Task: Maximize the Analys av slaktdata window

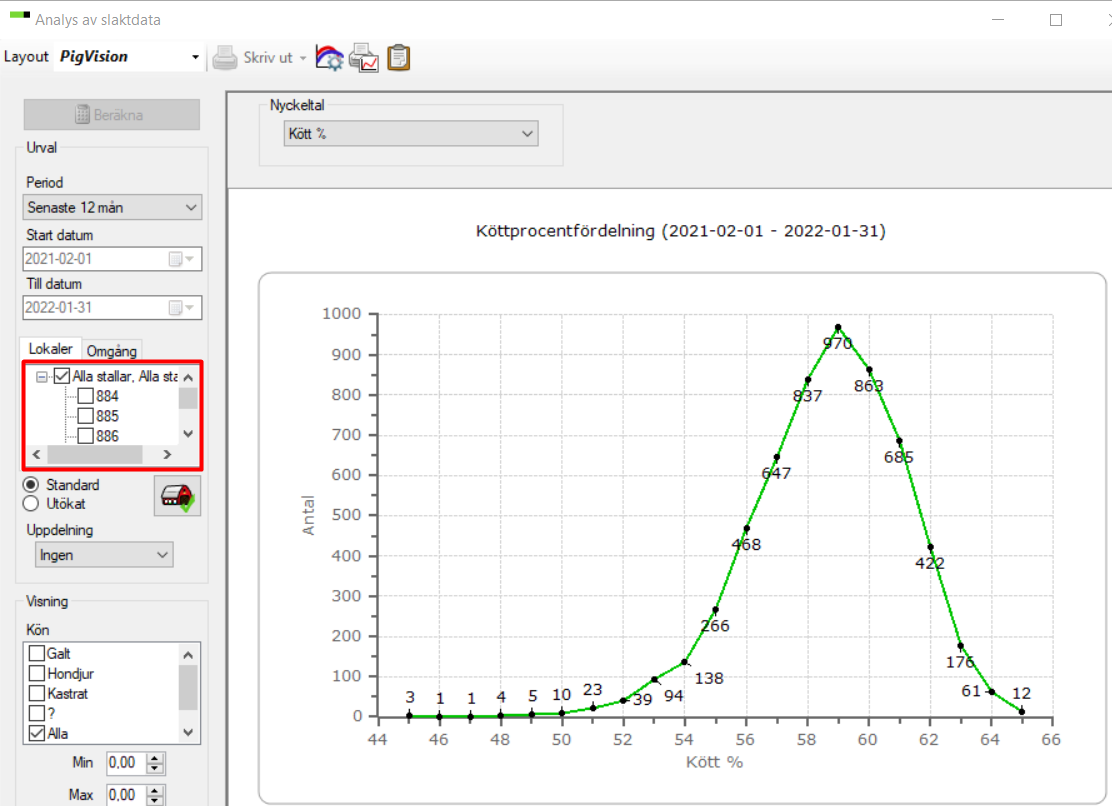Action: 1056,20
